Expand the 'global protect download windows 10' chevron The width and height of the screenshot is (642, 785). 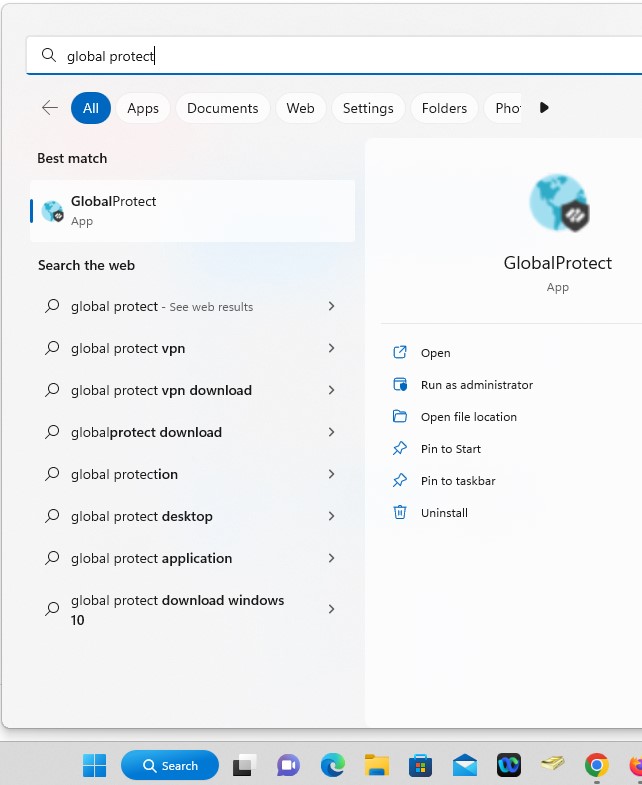(x=331, y=609)
